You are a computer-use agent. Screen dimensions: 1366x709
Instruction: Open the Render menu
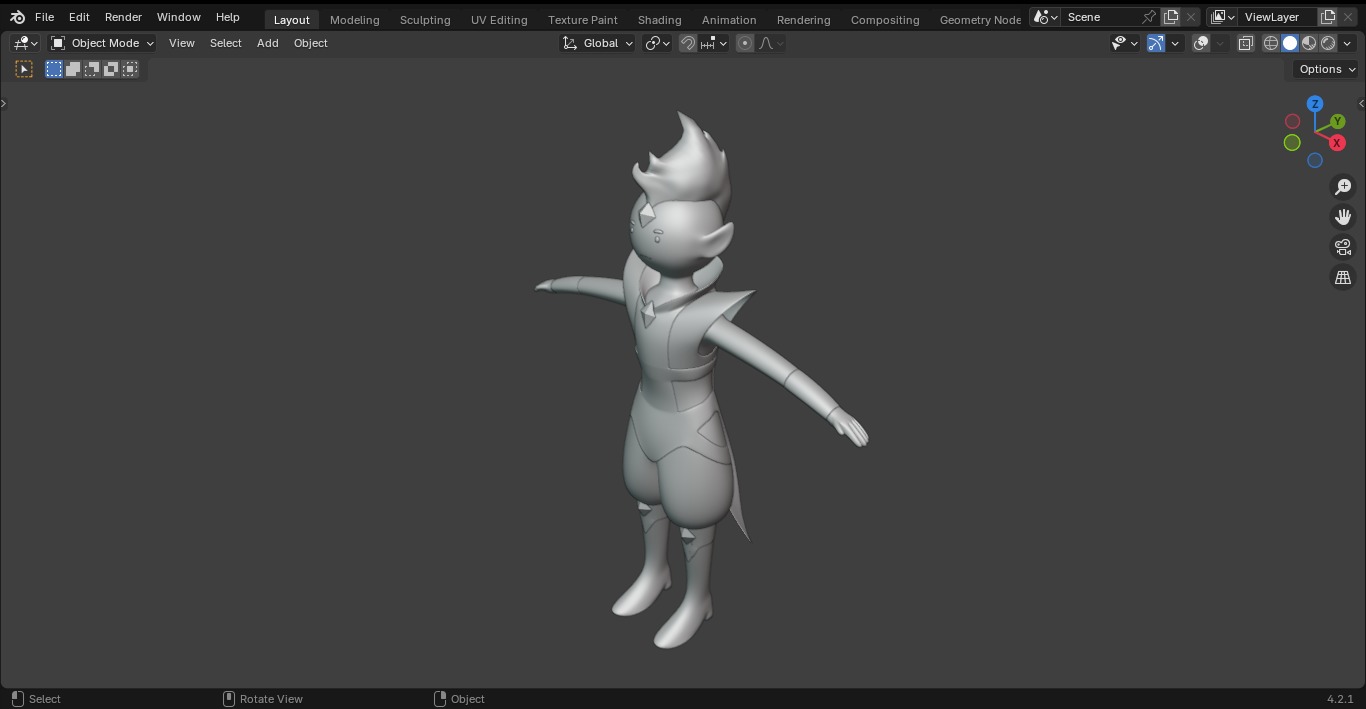123,17
